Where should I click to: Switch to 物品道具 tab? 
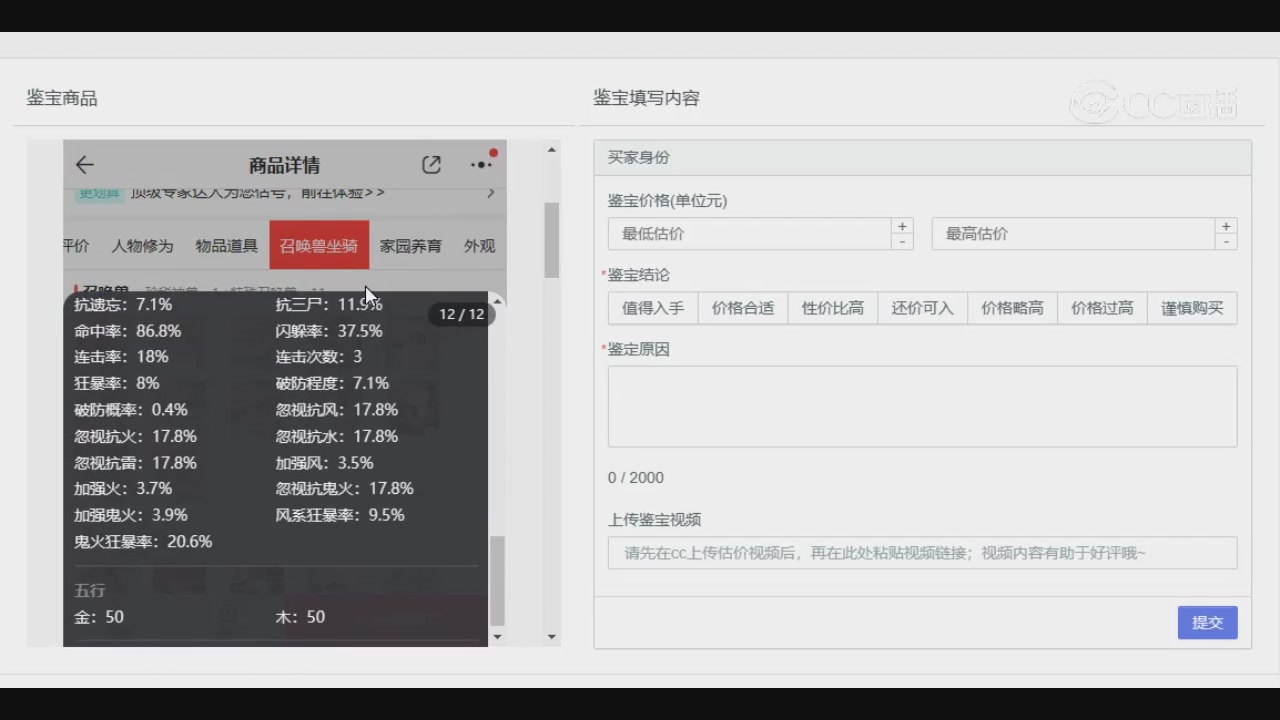(x=226, y=246)
